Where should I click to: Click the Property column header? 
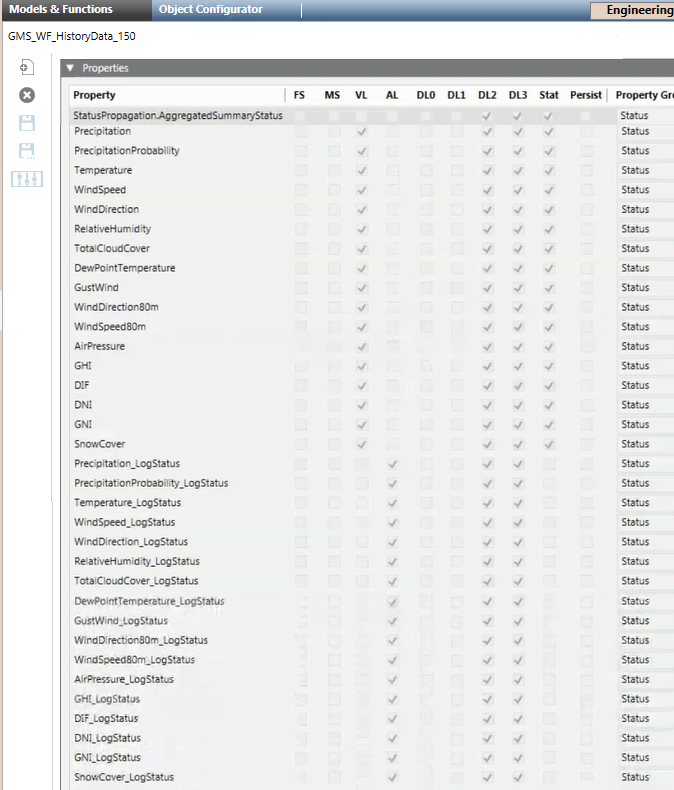[95, 95]
